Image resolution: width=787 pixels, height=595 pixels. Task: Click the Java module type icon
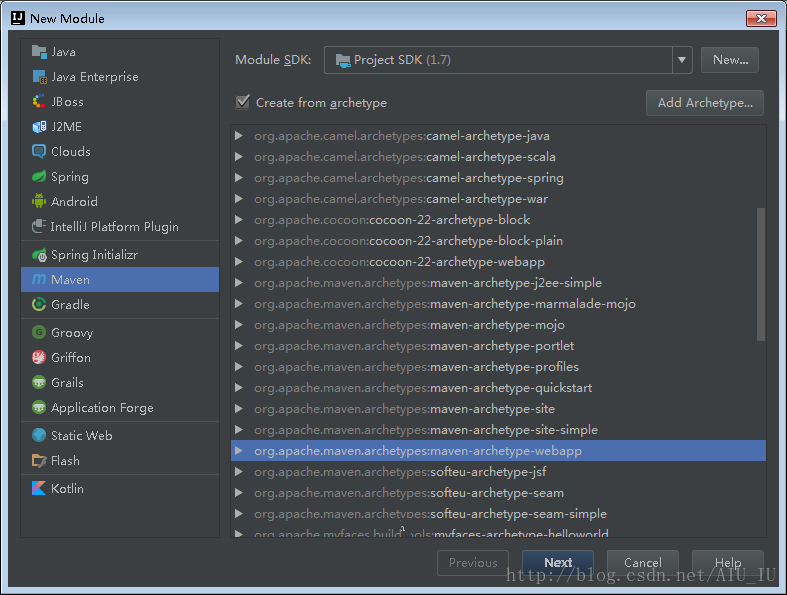click(39, 52)
